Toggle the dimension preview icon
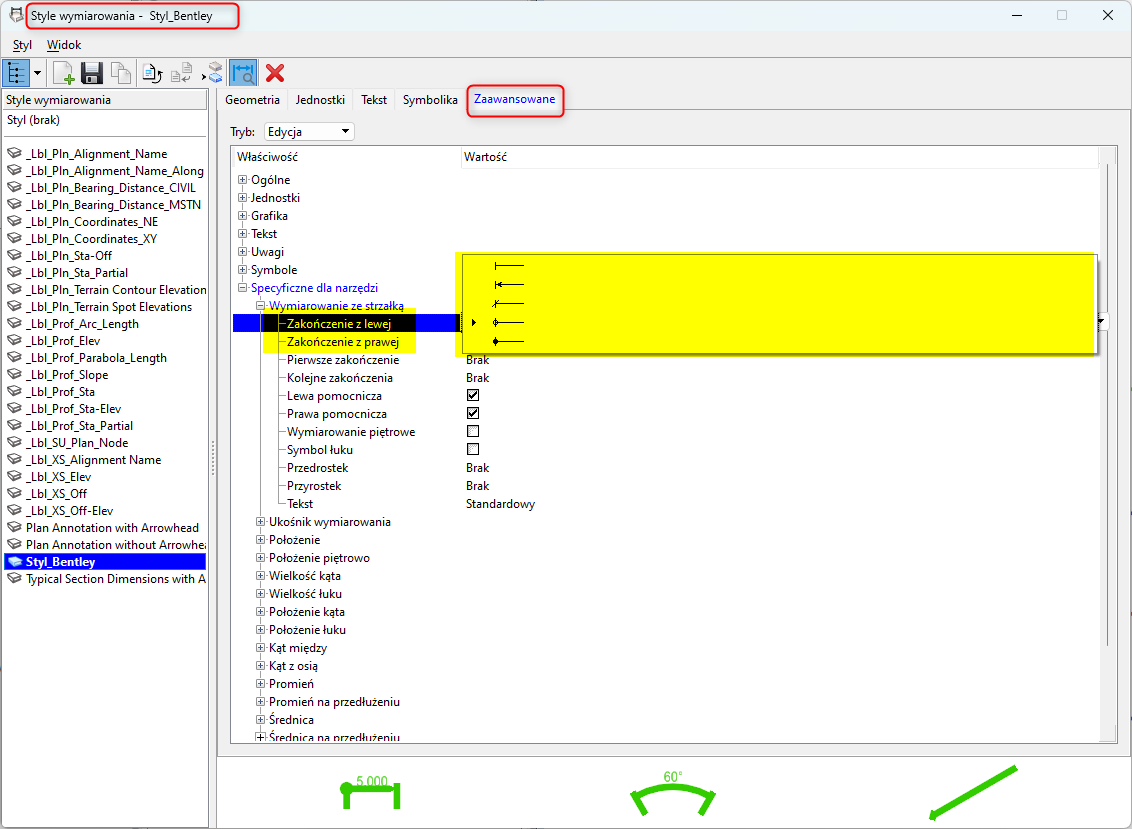The width and height of the screenshot is (1132, 829). click(243, 72)
